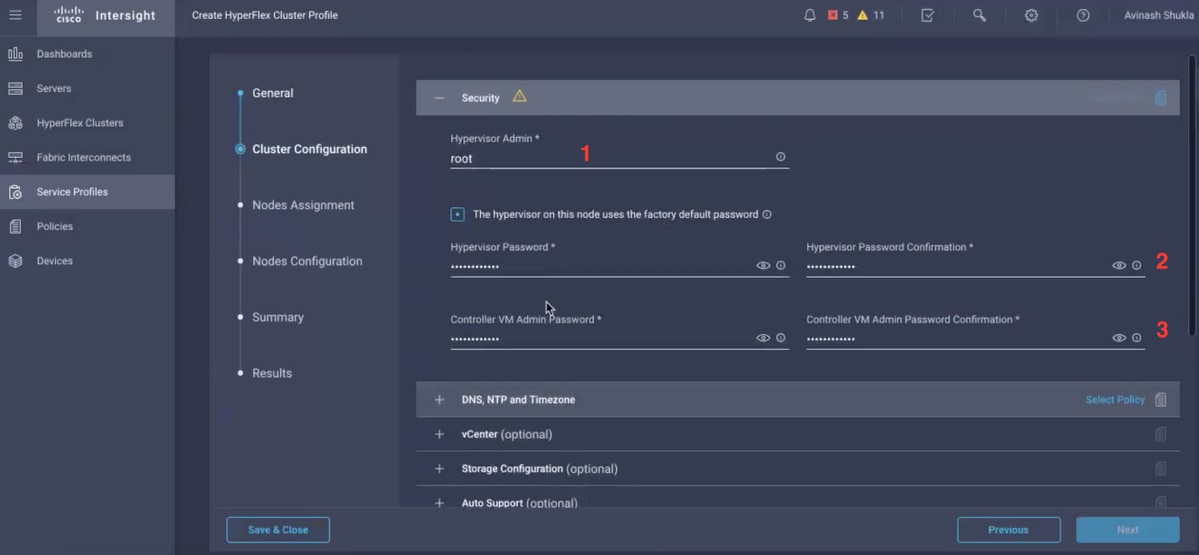
Task: Open Fabric Interconnects from the sidebar
Action: [83, 157]
